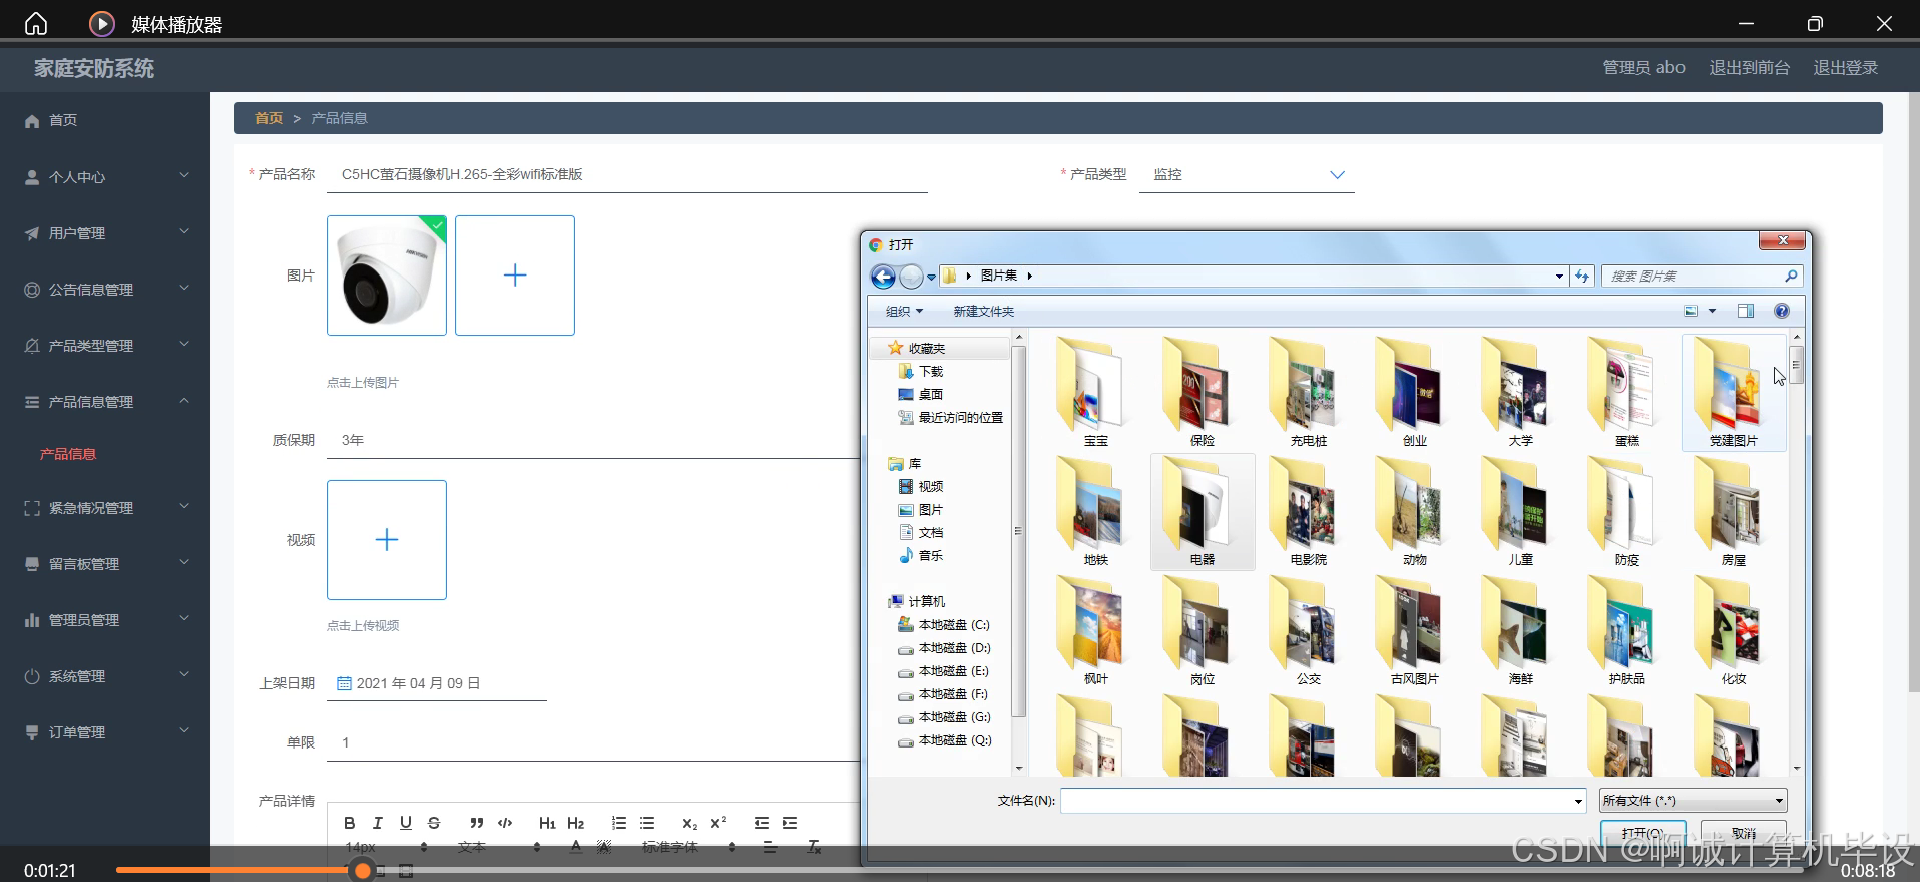Apply Heading 2 style in editor

[575, 823]
